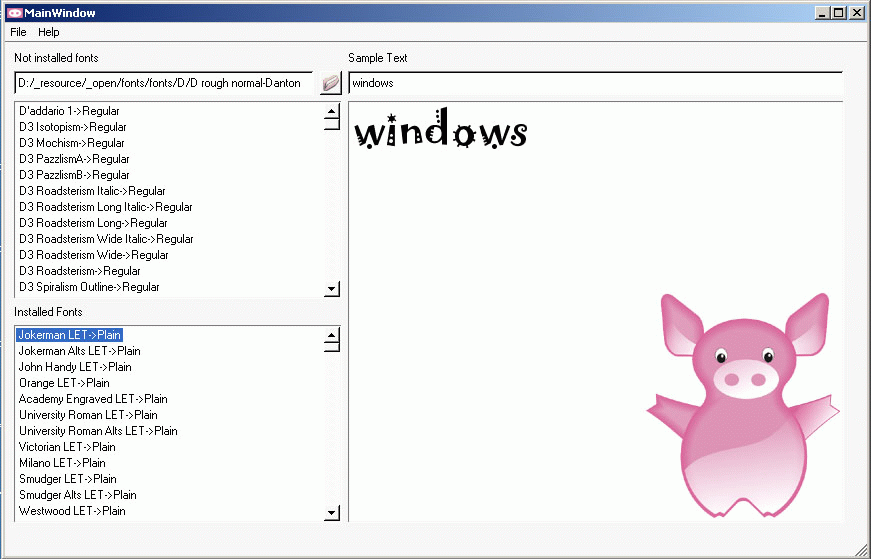Select Smudger LET->Plain font
871x559 pixels.
67,479
